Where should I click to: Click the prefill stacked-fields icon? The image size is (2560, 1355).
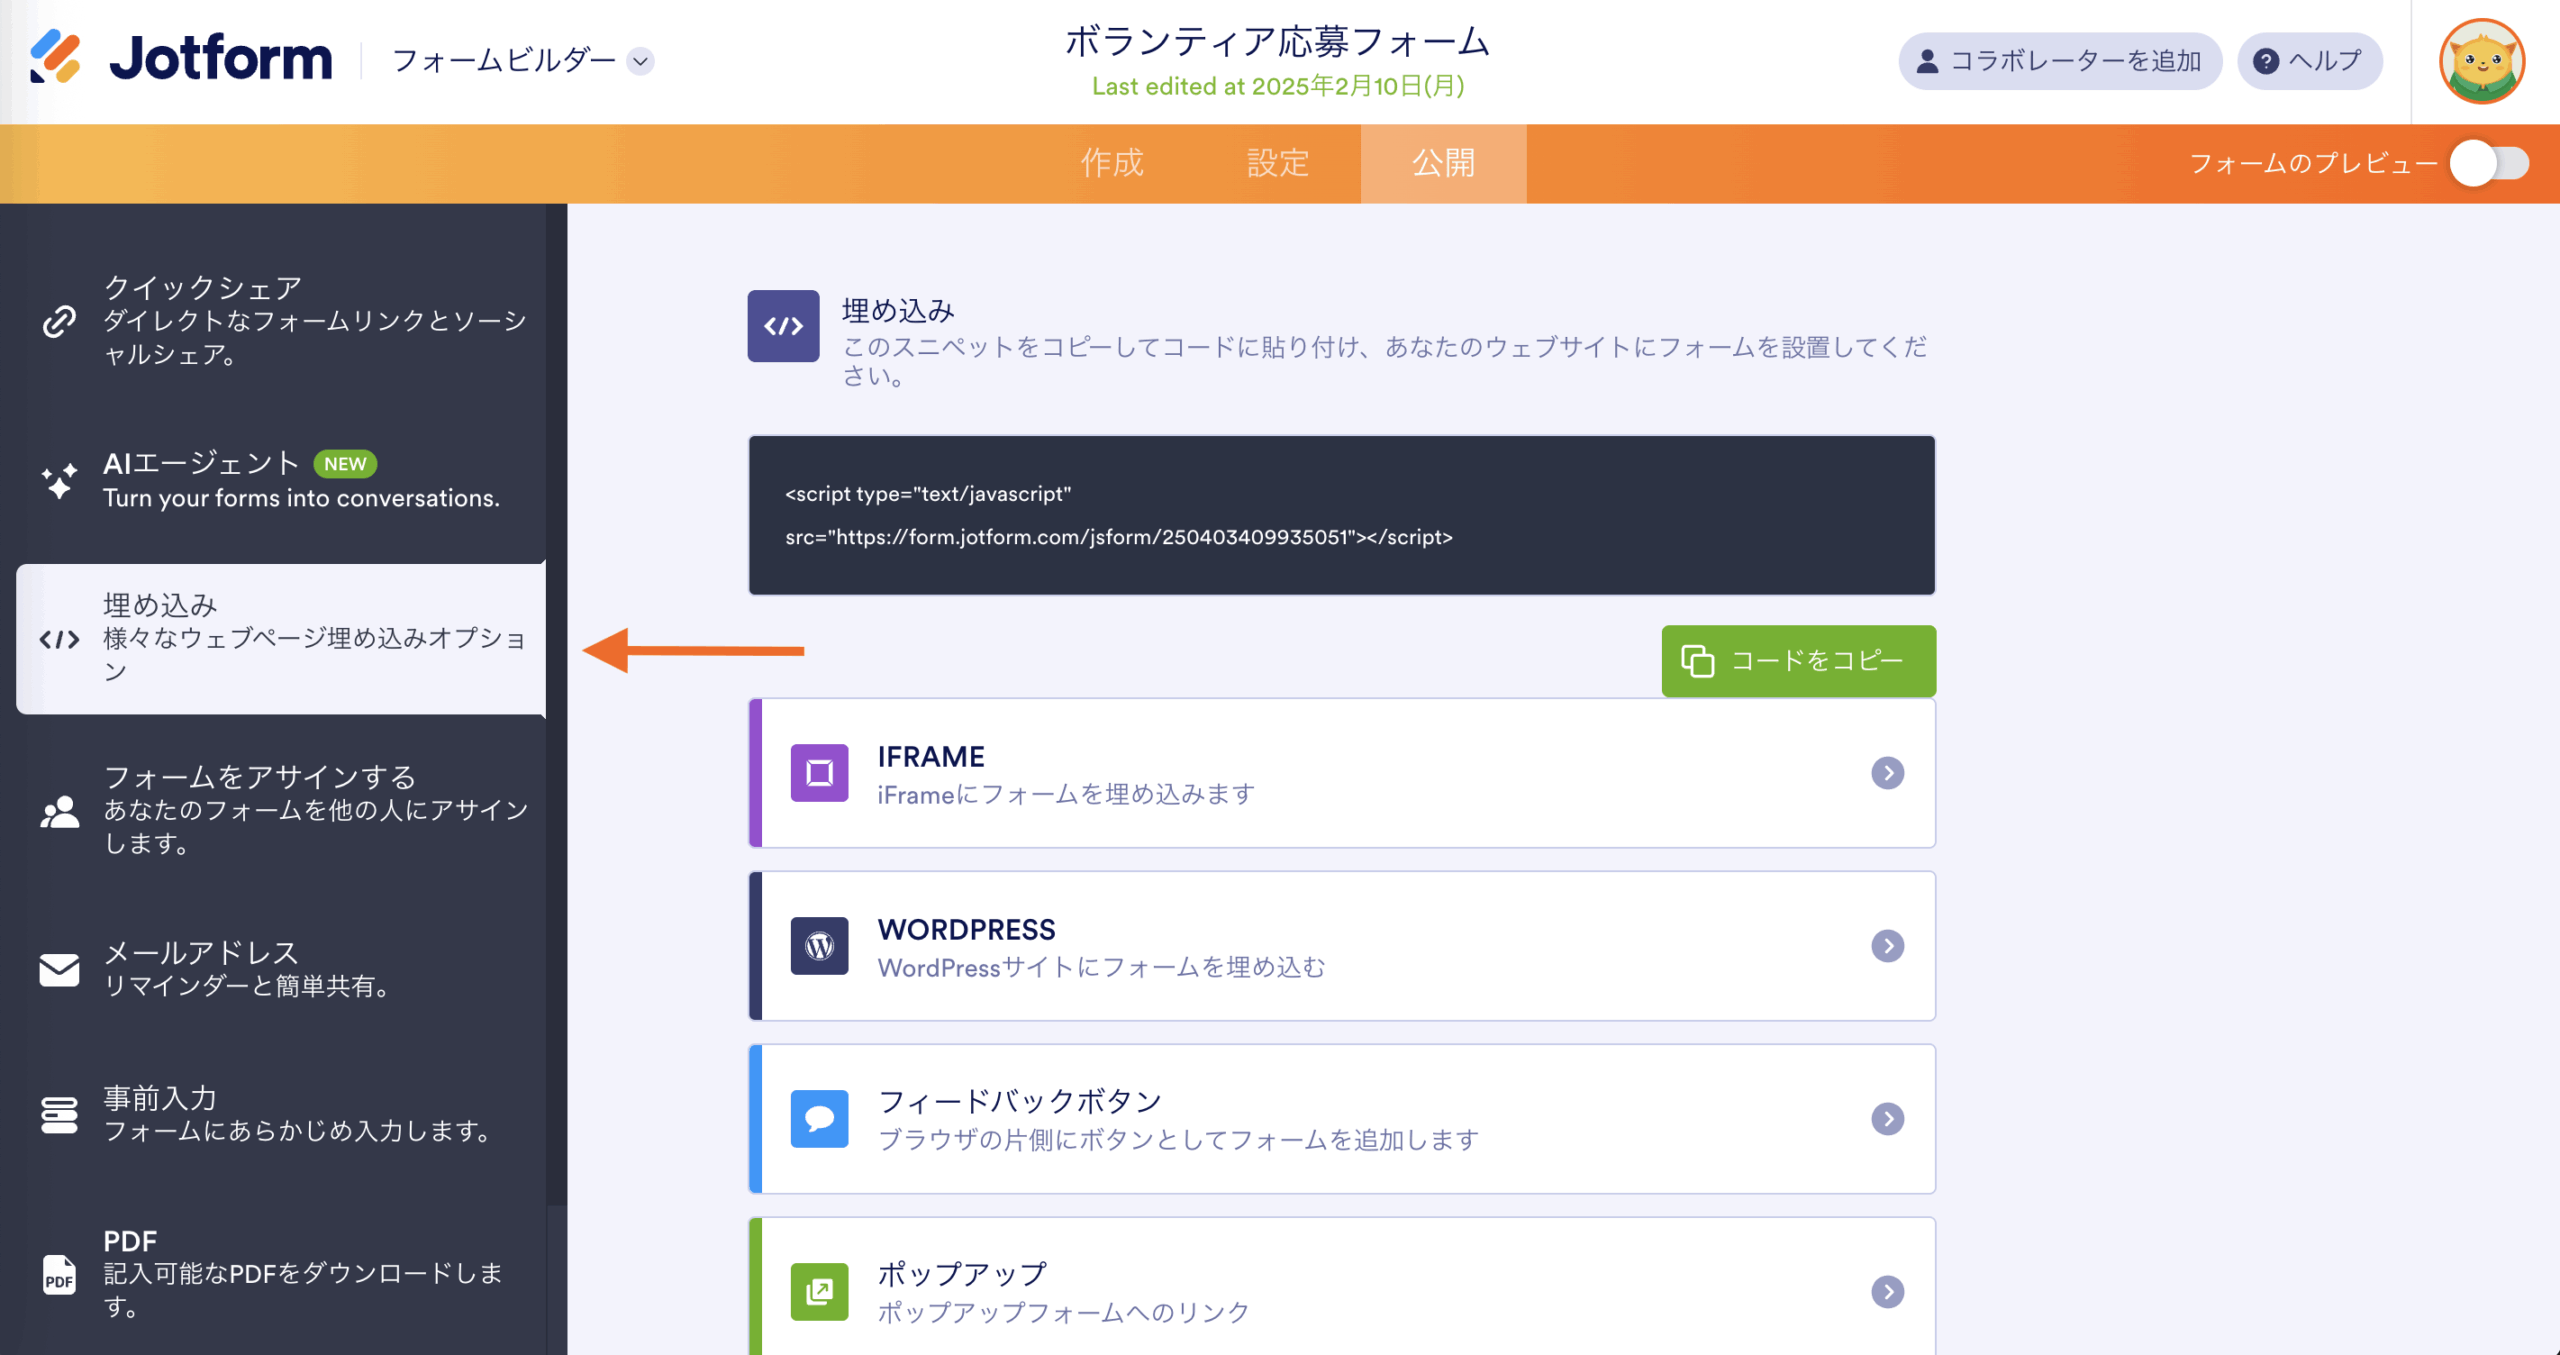(x=59, y=1114)
